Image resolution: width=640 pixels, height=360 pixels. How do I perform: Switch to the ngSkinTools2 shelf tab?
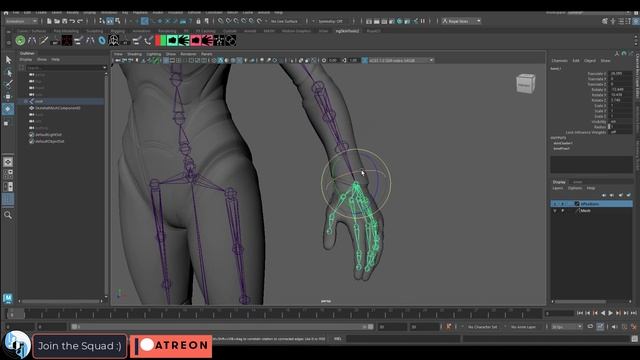(347, 31)
